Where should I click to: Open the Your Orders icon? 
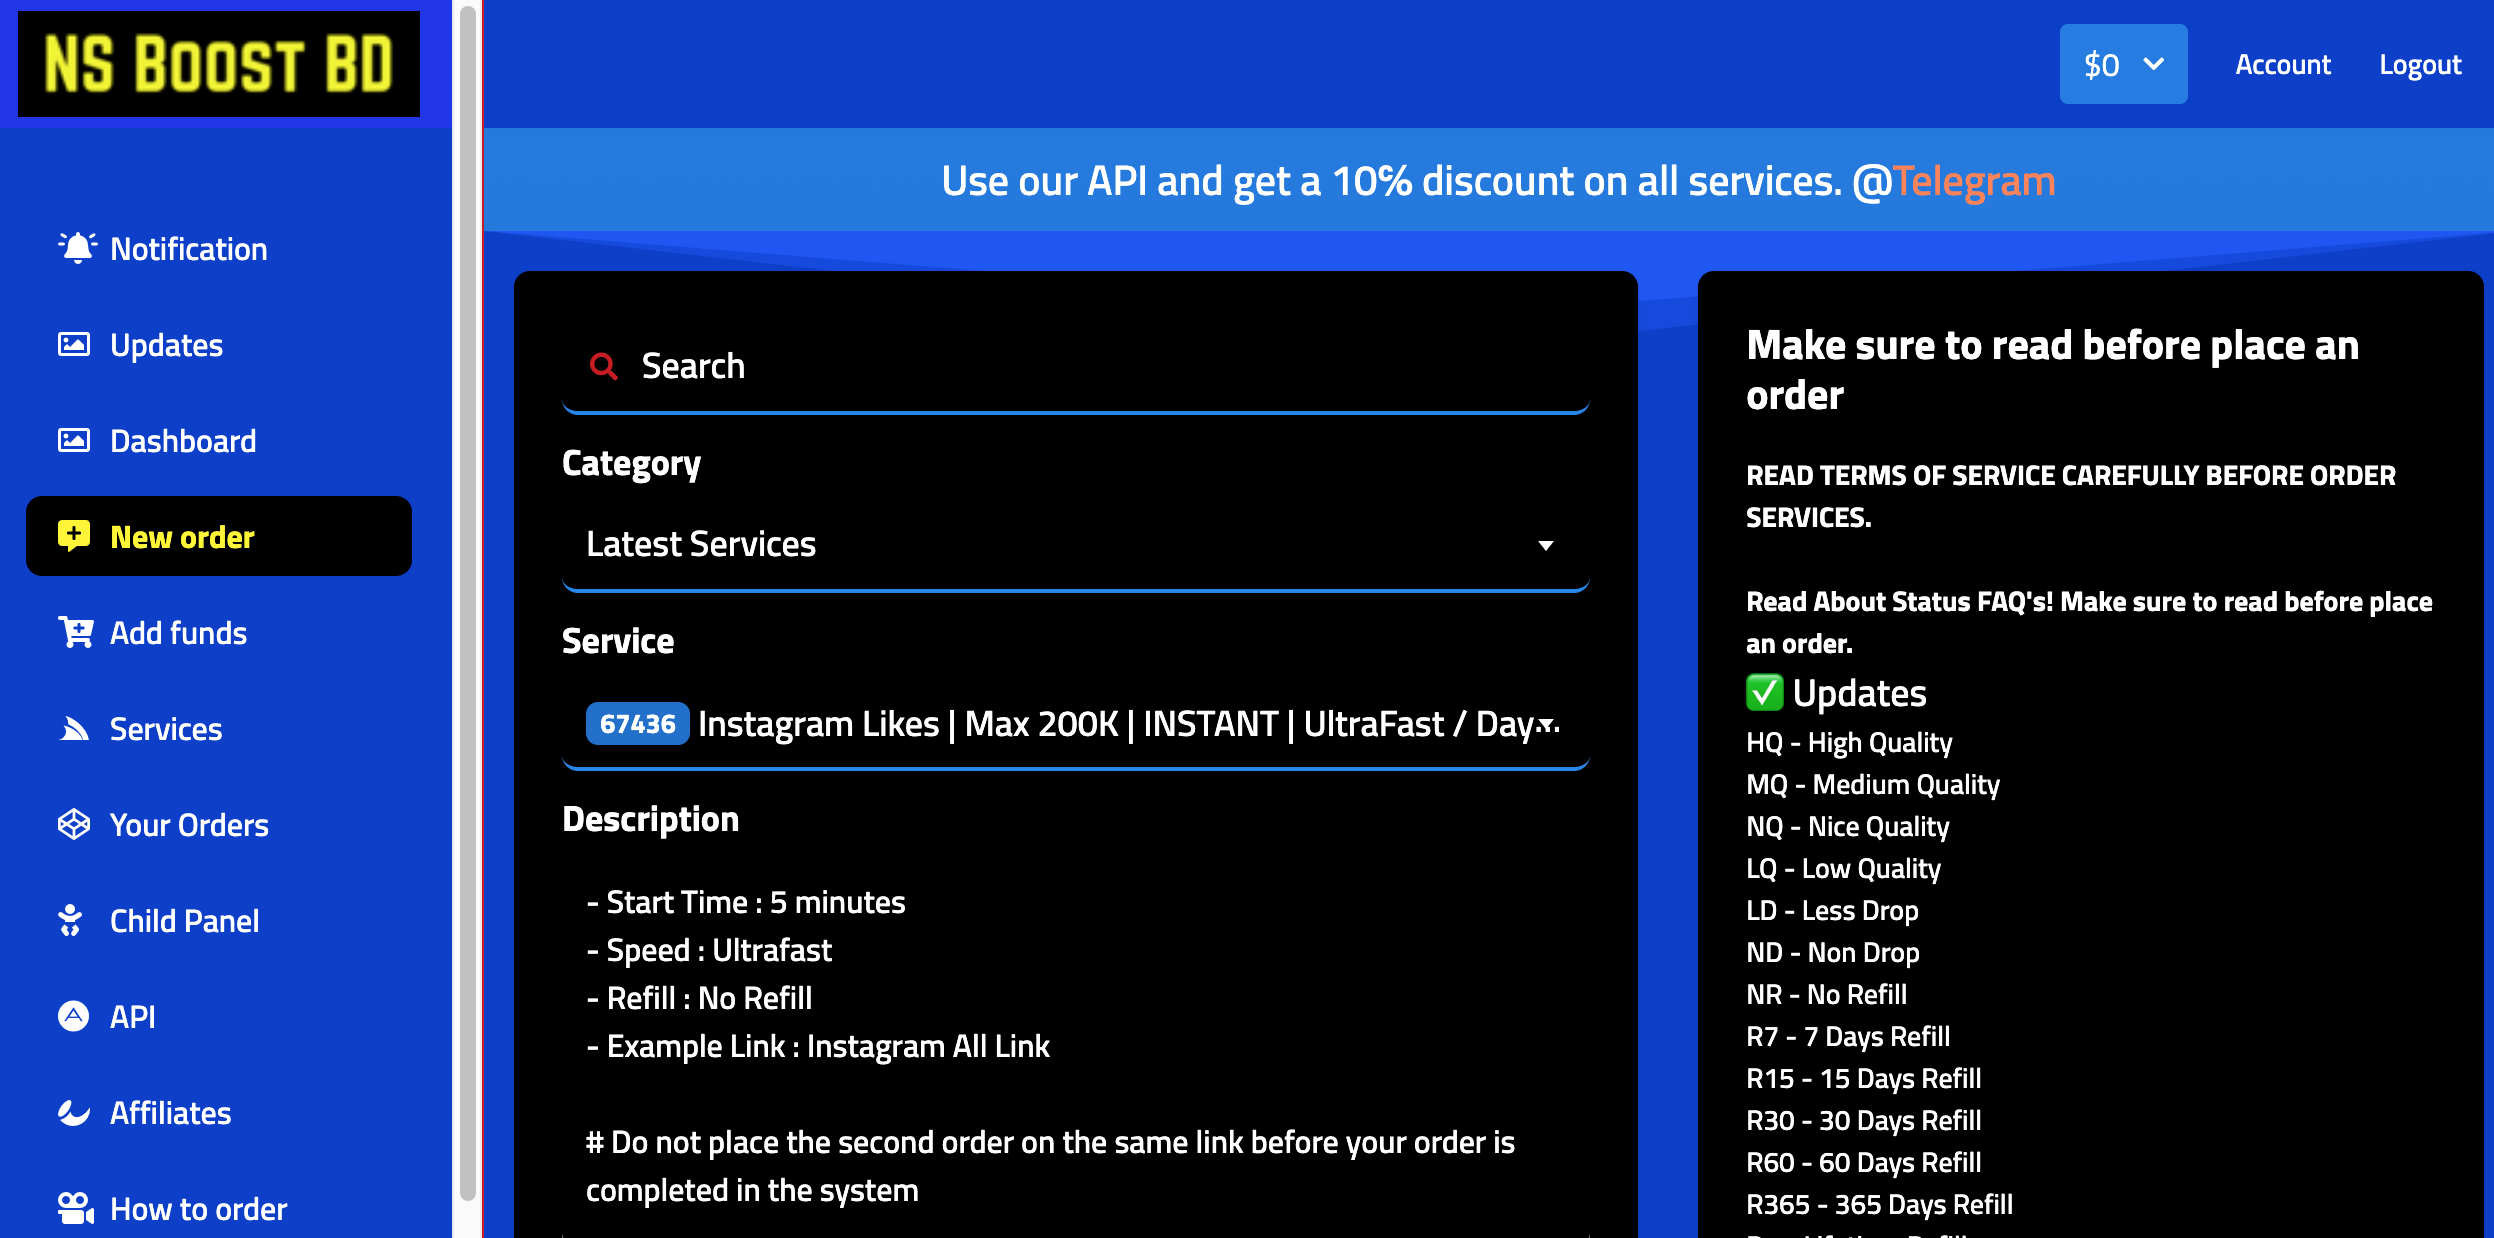[73, 824]
